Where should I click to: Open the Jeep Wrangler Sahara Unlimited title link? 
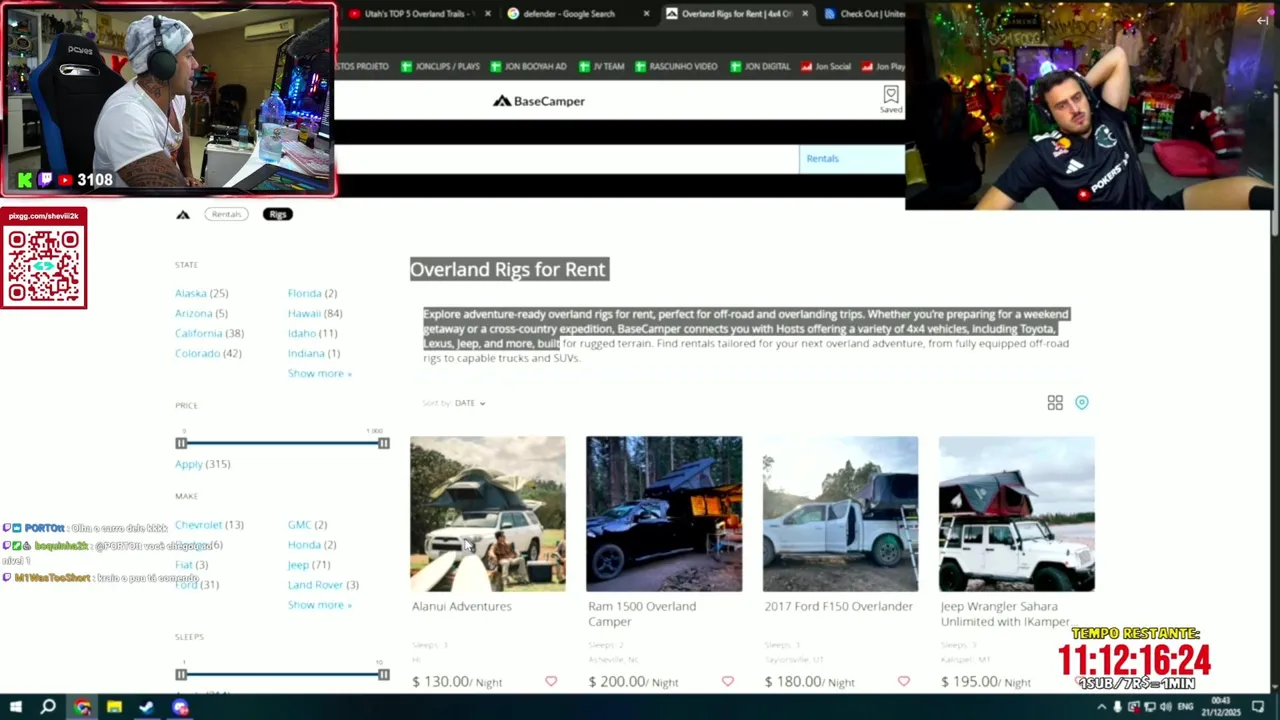pos(1005,614)
